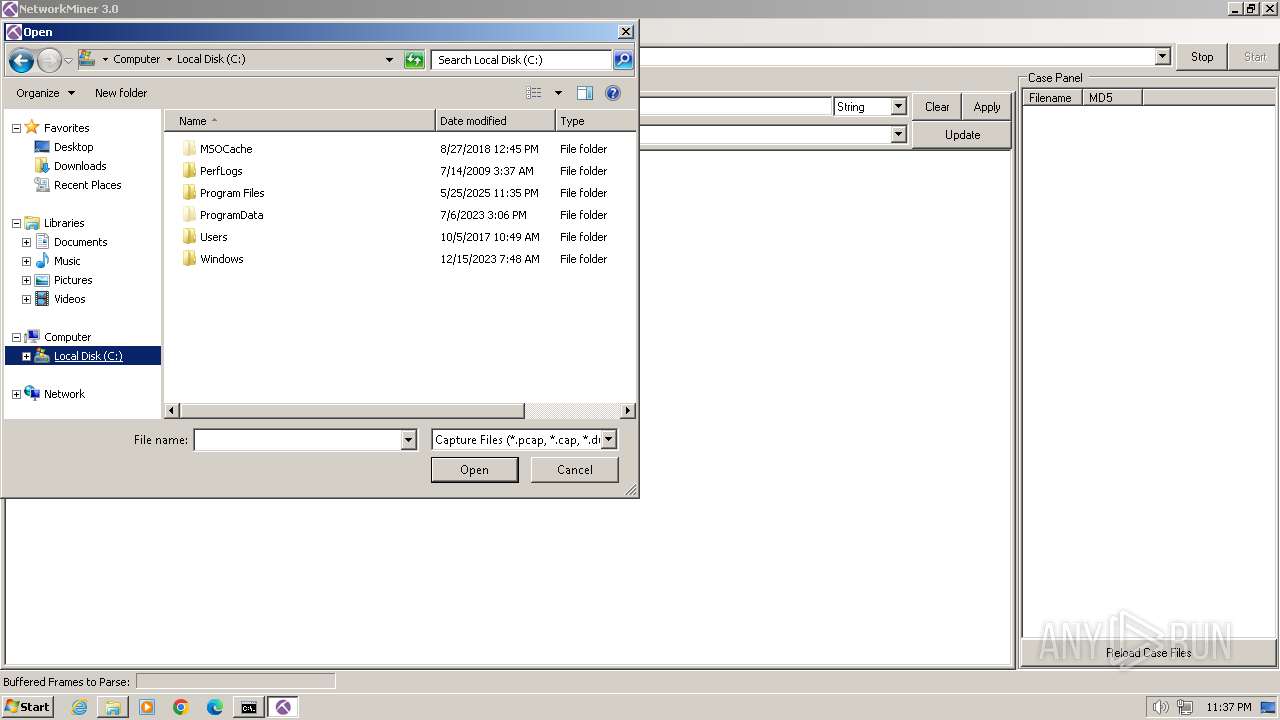This screenshot has height=720, width=1280.
Task: Cancel the Open dialog
Action: point(575,470)
